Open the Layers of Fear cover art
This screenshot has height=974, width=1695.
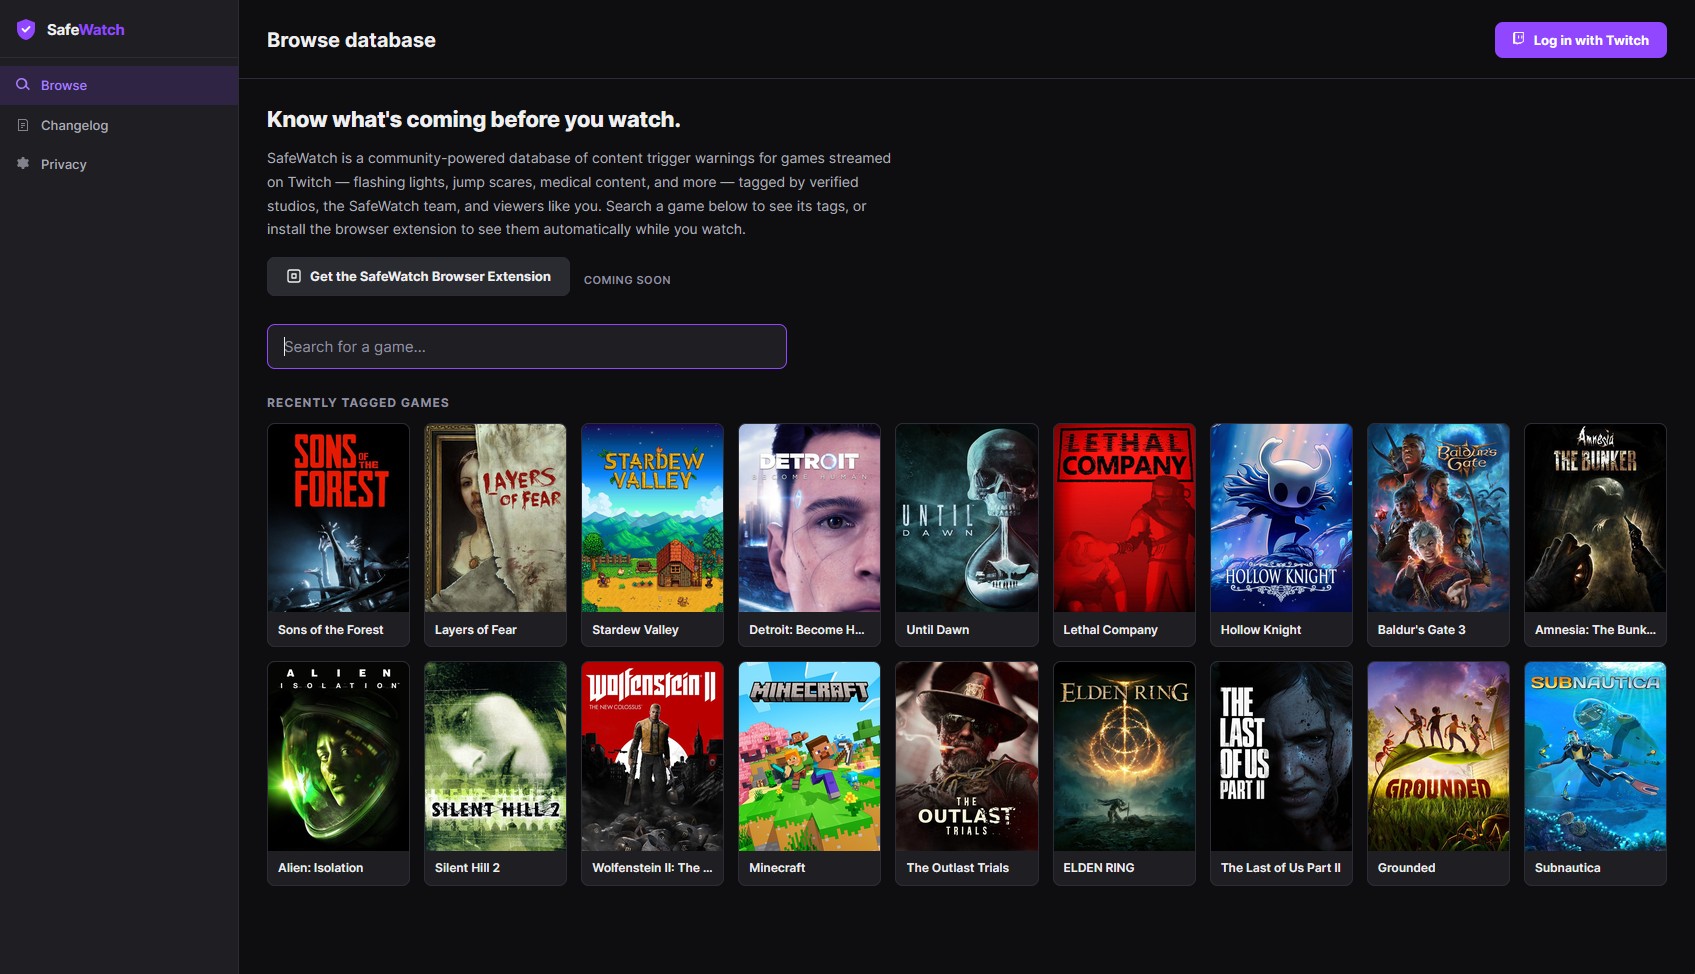pos(495,518)
